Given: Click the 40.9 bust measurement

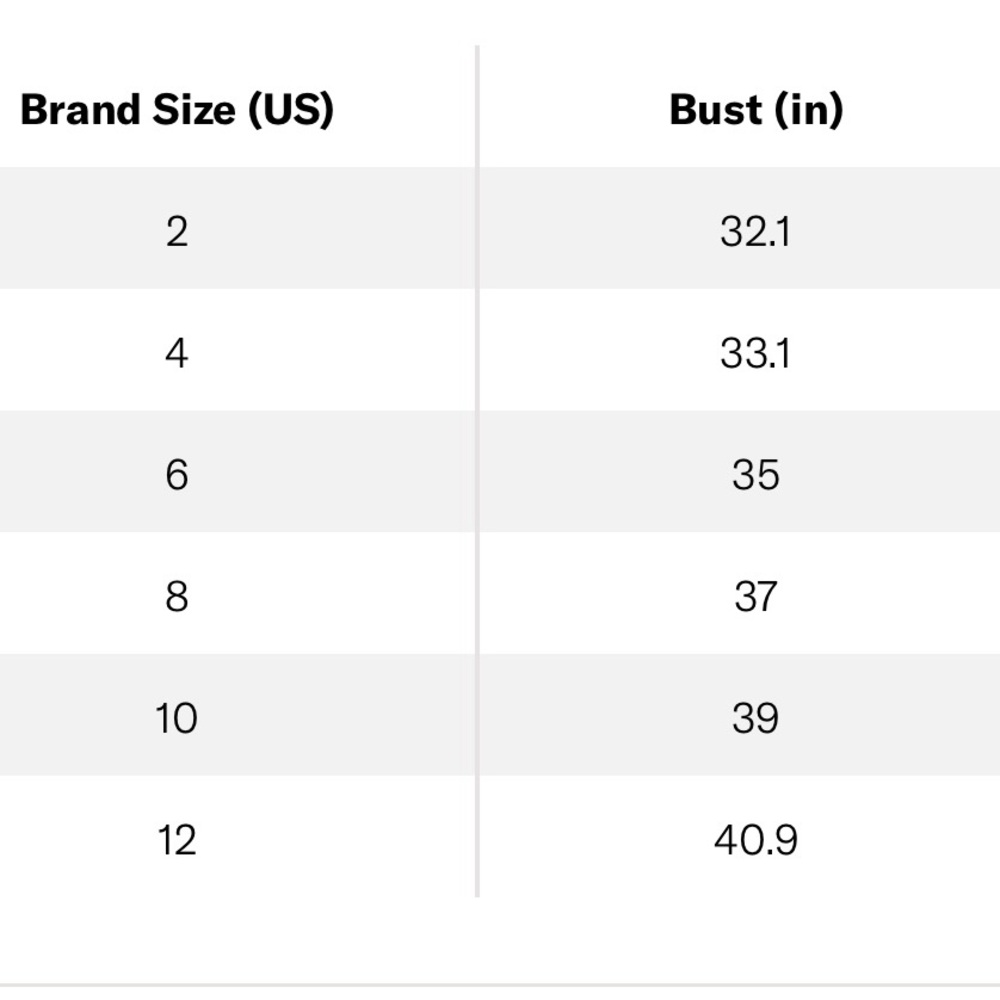Looking at the screenshot, I should [x=756, y=841].
